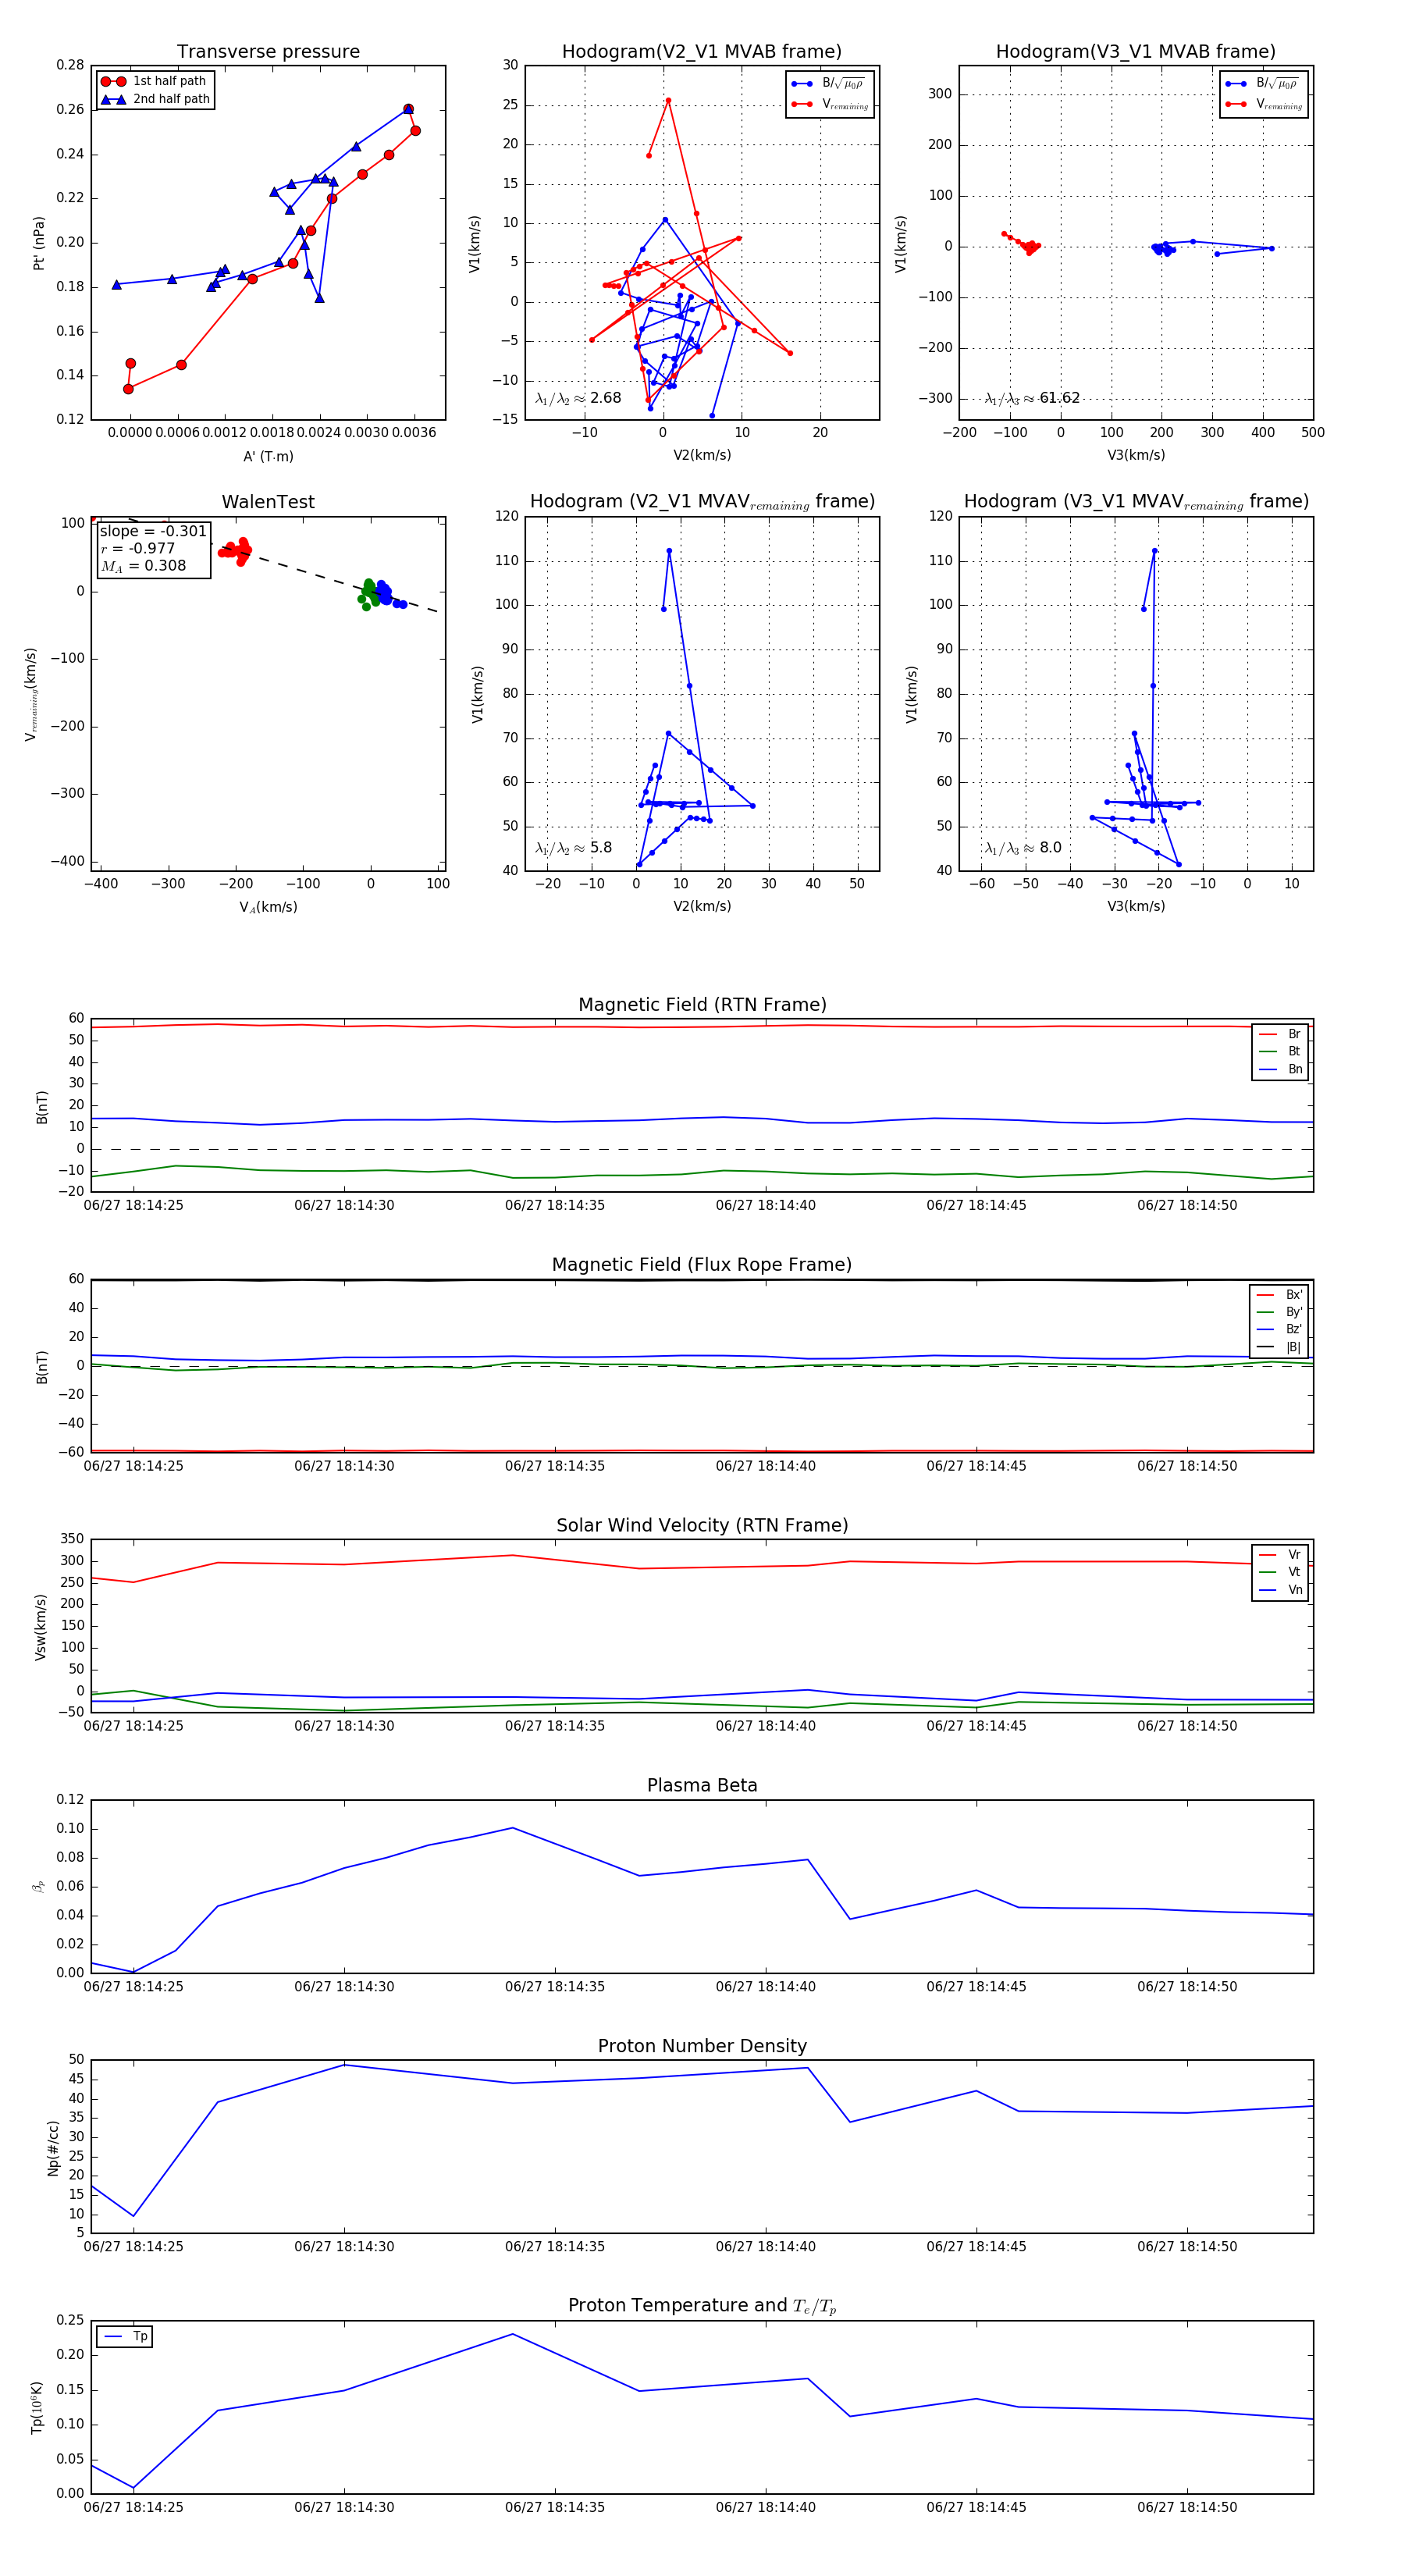Click the λ1/λ2 ≈ 5.8 annotation
This screenshot has width=1405, height=2576.
tap(573, 848)
